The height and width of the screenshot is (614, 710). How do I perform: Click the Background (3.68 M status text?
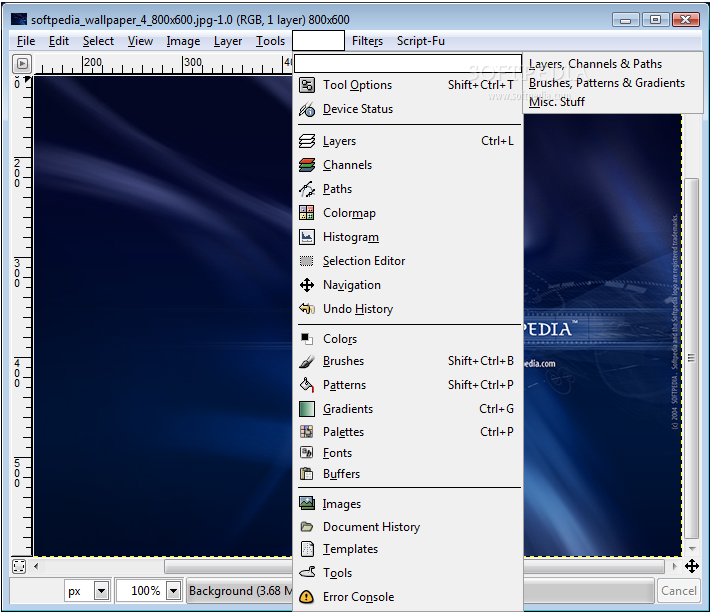(241, 591)
